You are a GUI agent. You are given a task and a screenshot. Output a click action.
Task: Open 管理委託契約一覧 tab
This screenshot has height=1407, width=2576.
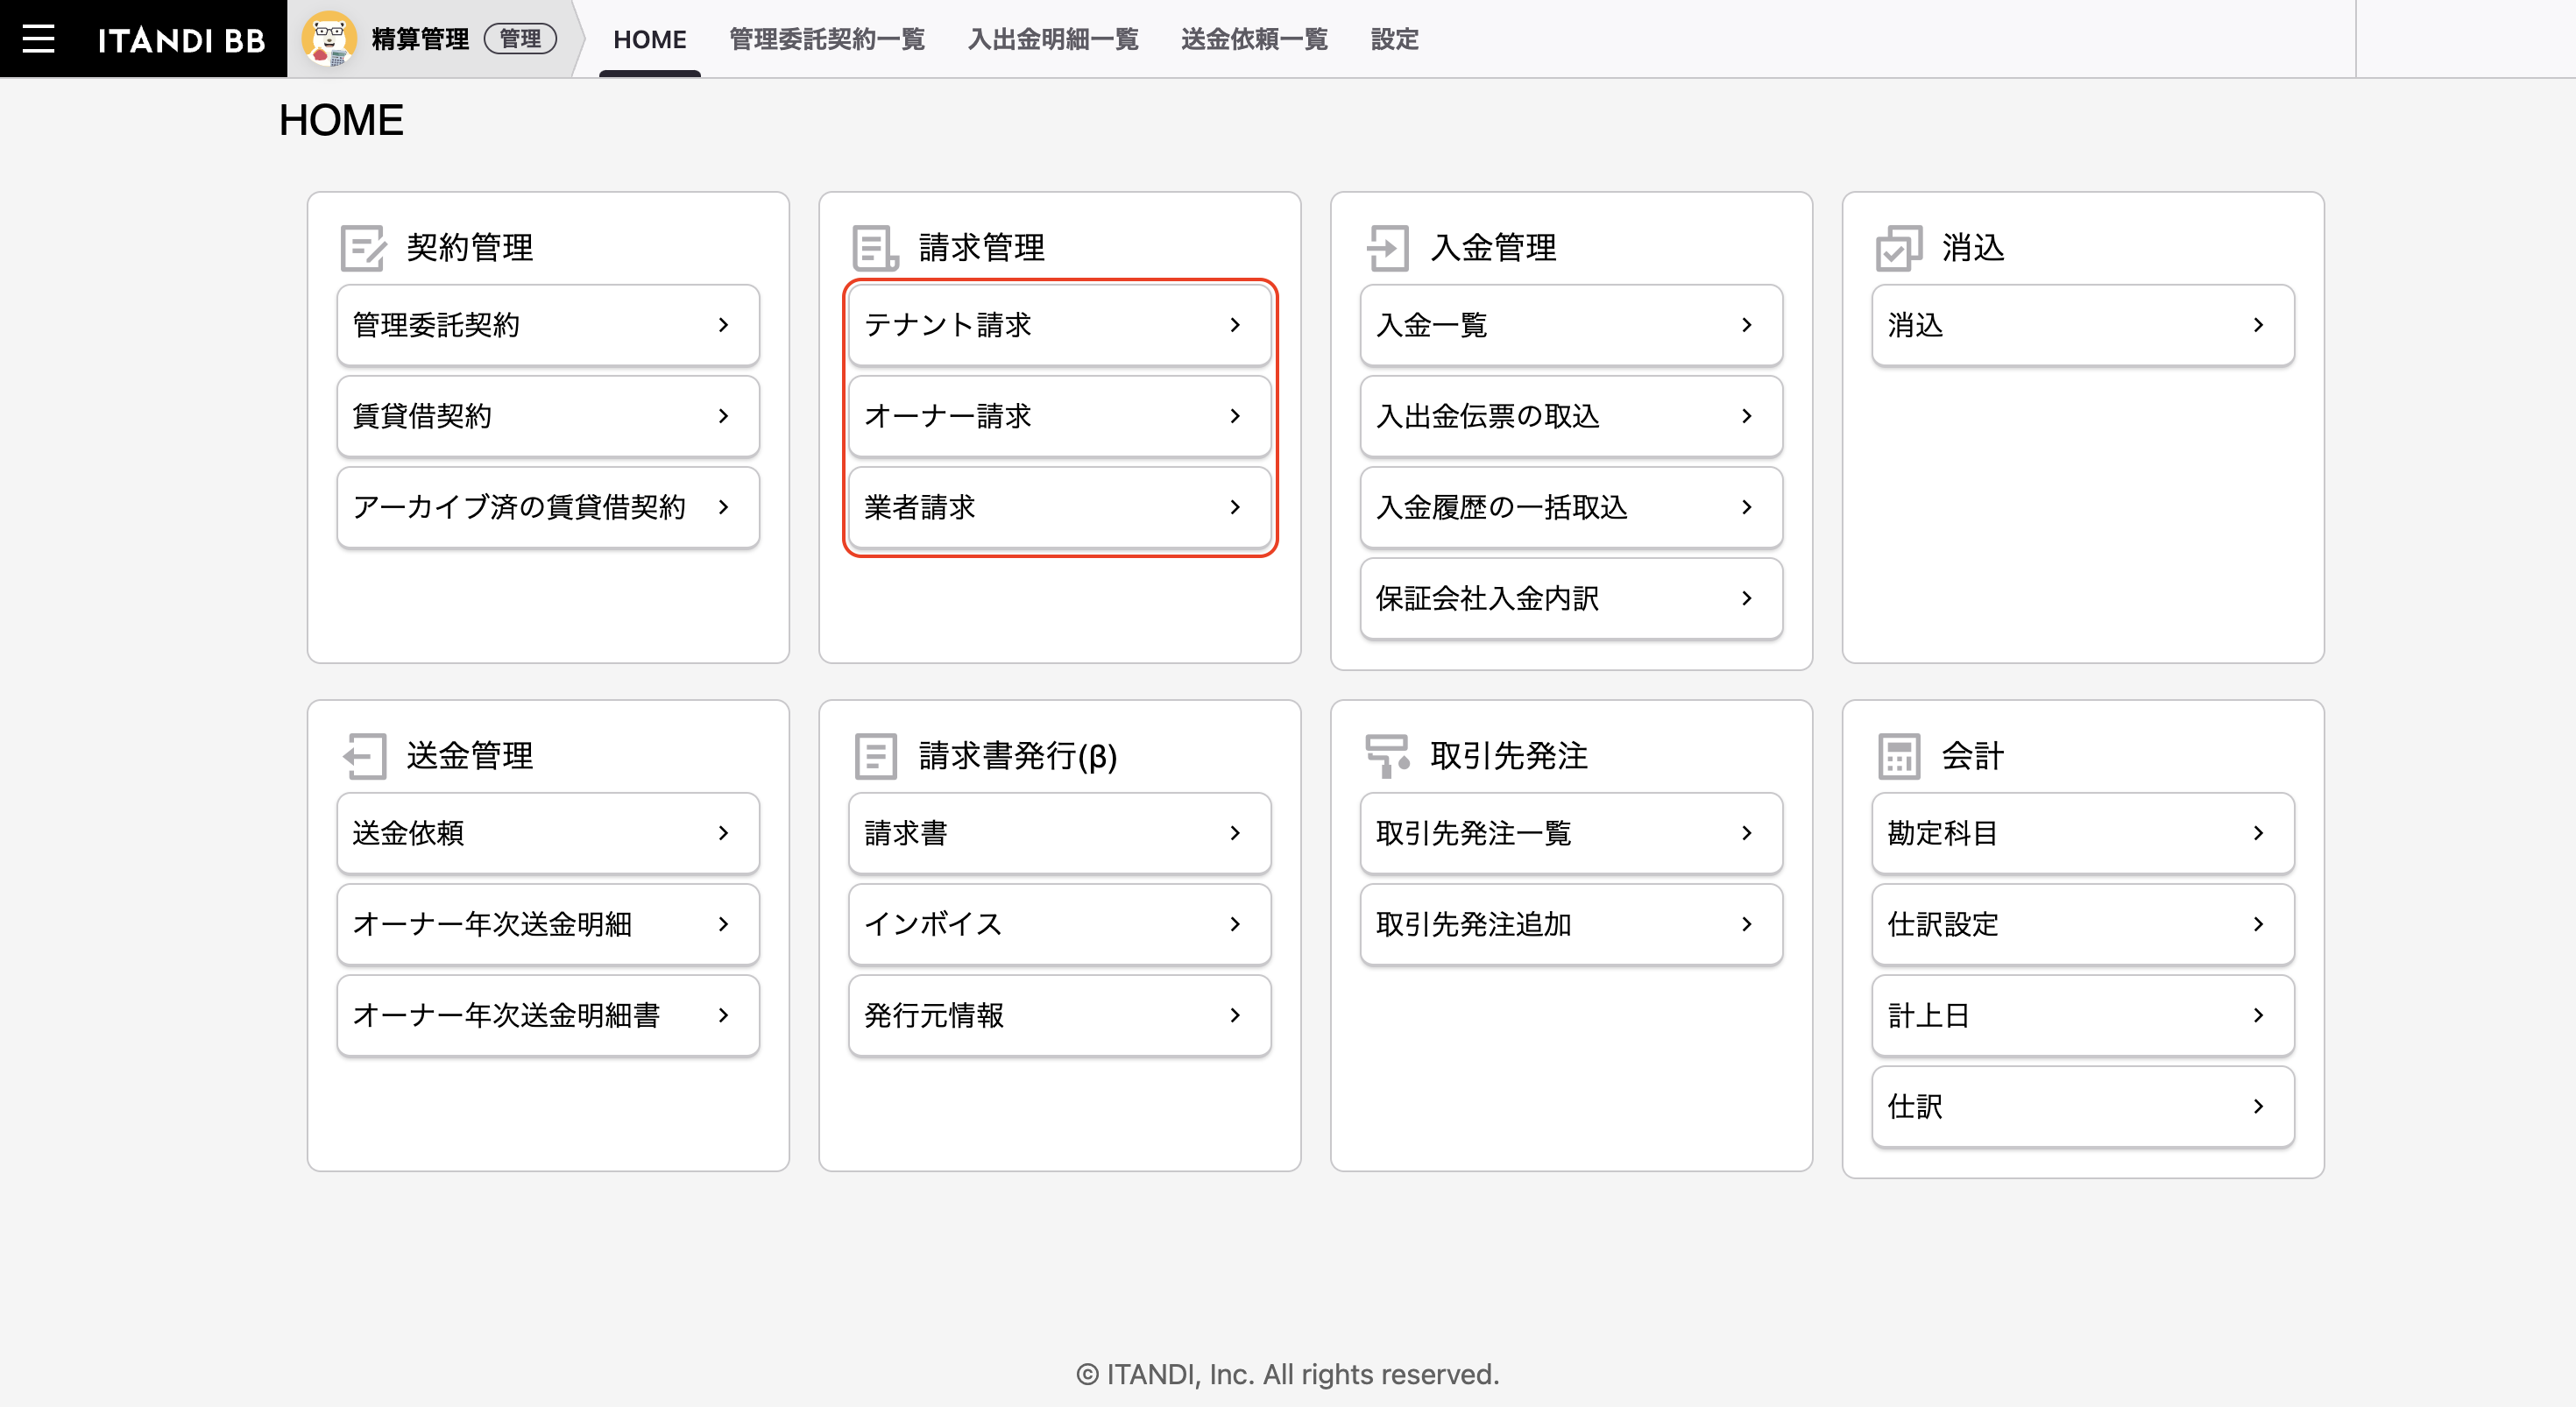[x=826, y=39]
